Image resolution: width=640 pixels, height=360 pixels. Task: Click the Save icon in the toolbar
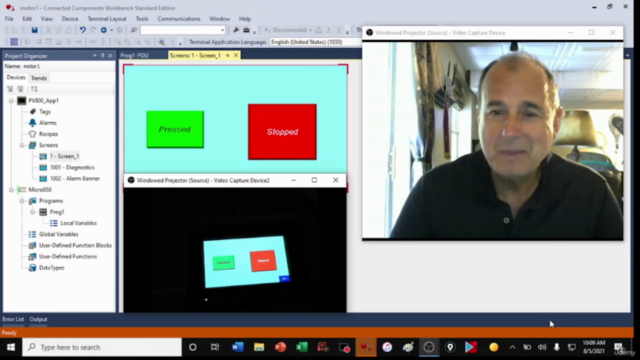[35, 30]
